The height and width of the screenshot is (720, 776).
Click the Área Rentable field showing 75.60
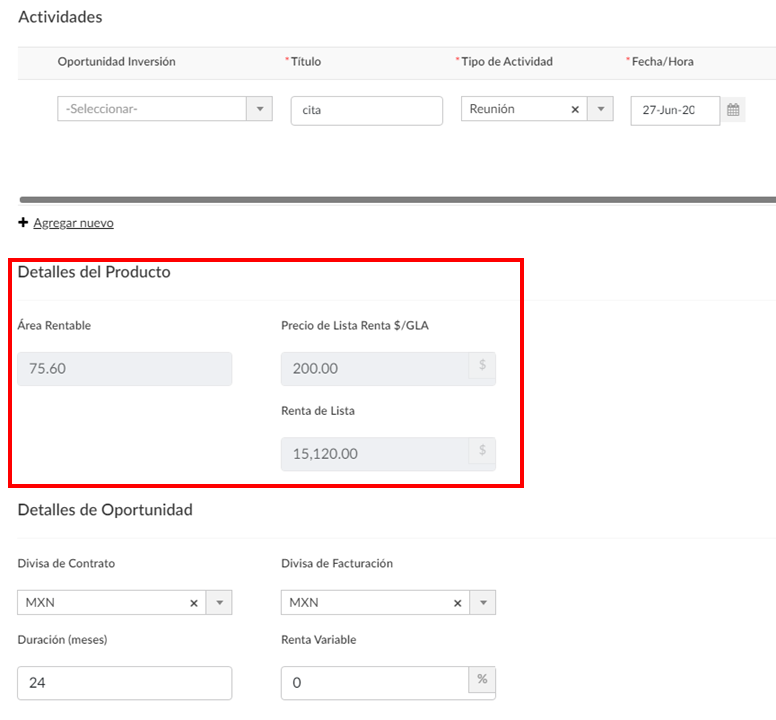[125, 369]
